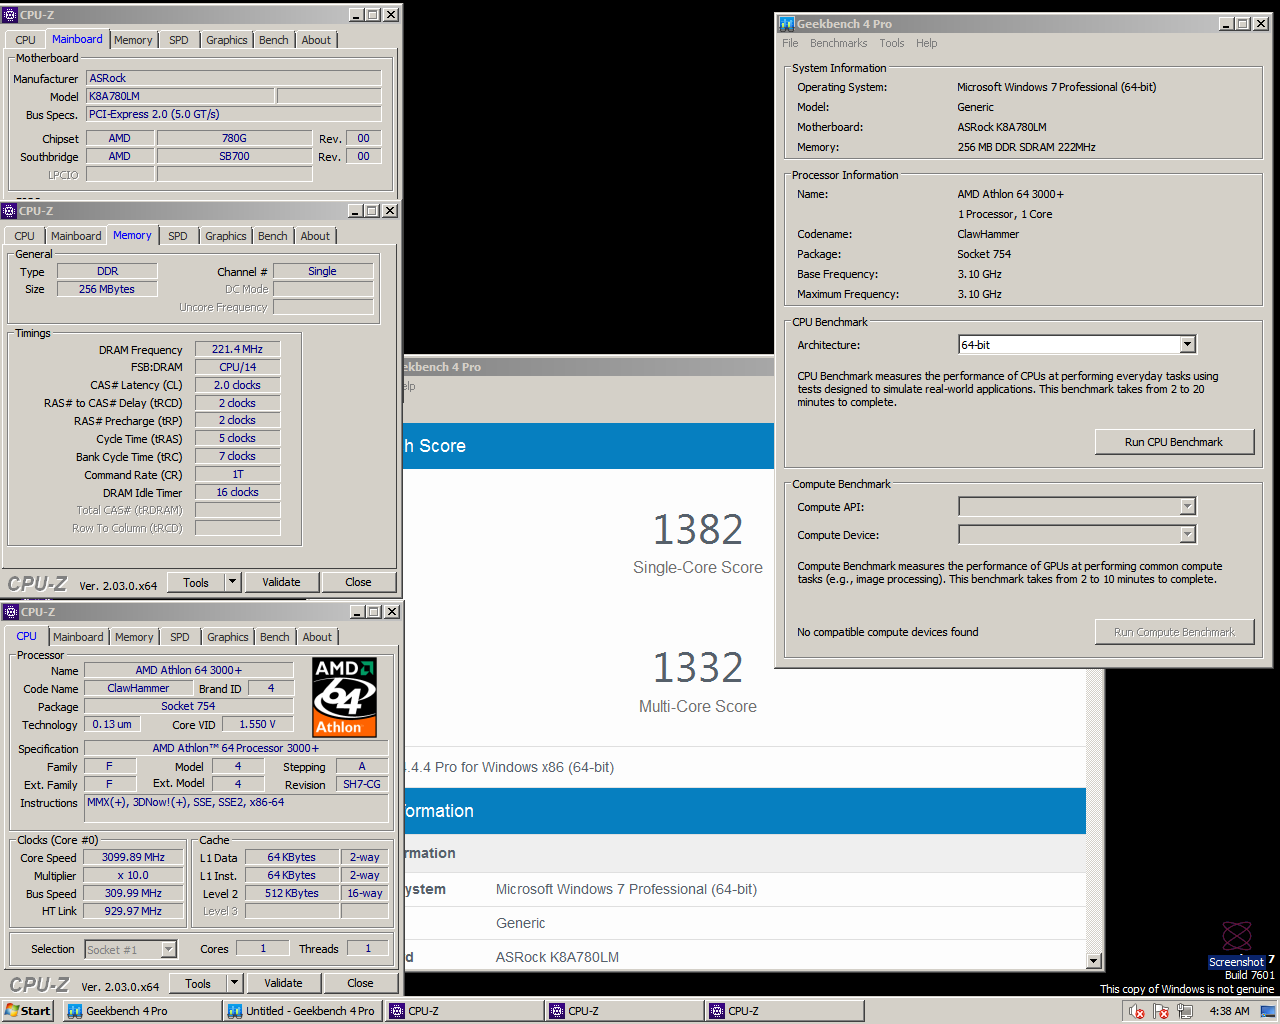This screenshot has width=1280, height=1024.
Task: Switch to Graphics tab in Memory window
Action: pyautogui.click(x=226, y=236)
